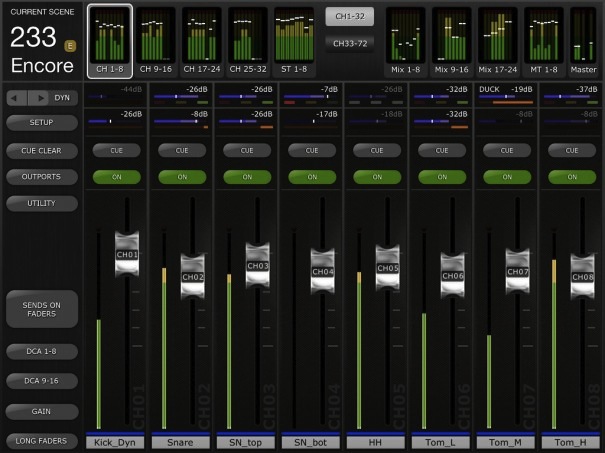Open the Mix 1-8 meter bank
The width and height of the screenshot is (605, 453).
tap(407, 41)
